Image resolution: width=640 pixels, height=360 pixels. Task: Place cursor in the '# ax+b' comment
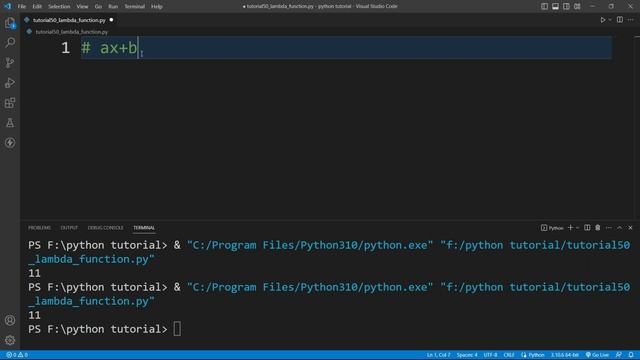(109, 48)
